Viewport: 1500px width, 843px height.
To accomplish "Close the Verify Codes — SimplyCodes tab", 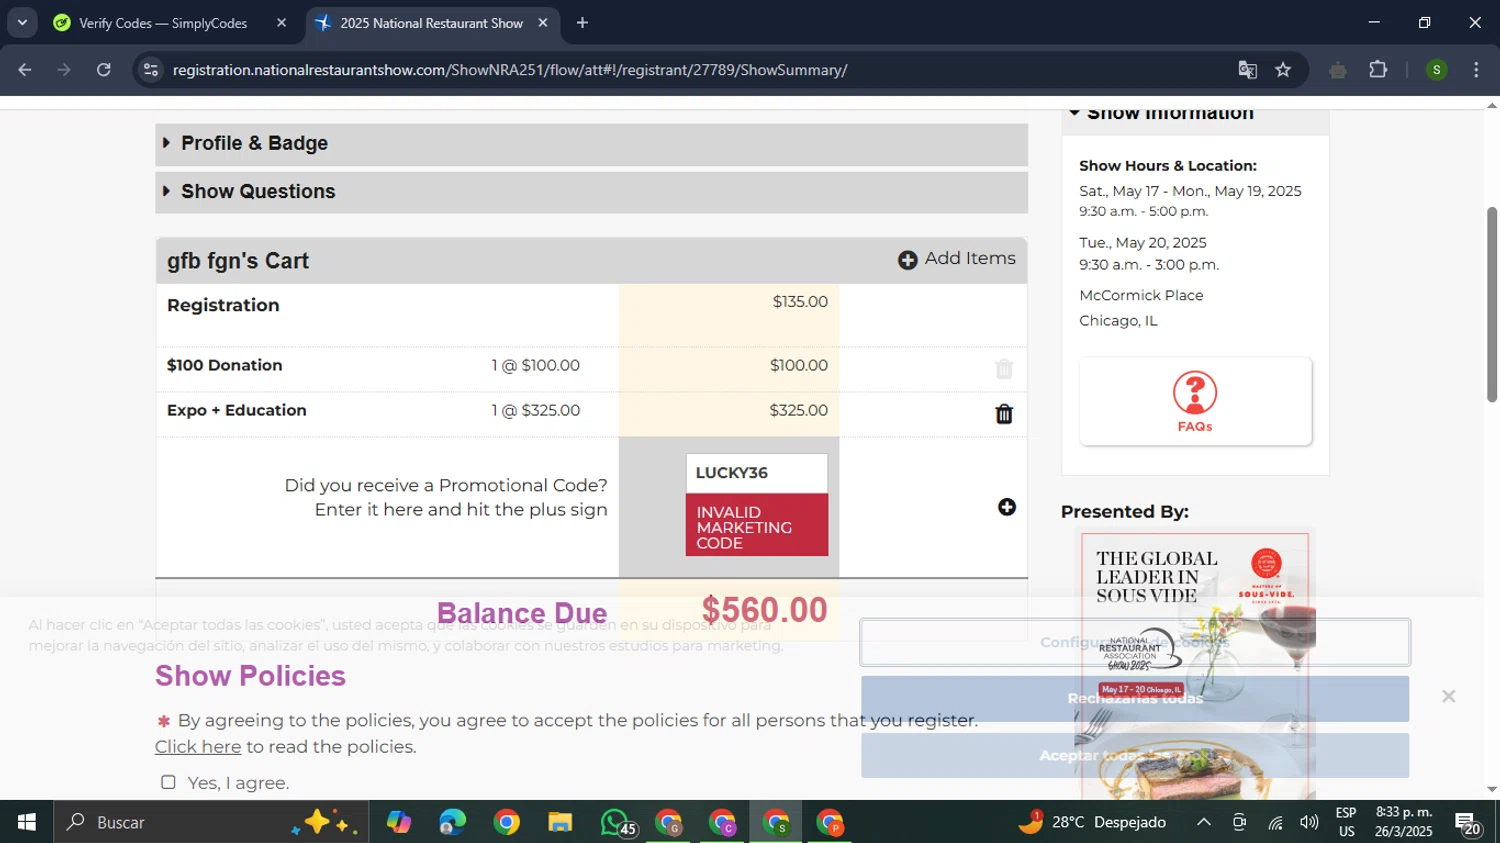I will [281, 23].
